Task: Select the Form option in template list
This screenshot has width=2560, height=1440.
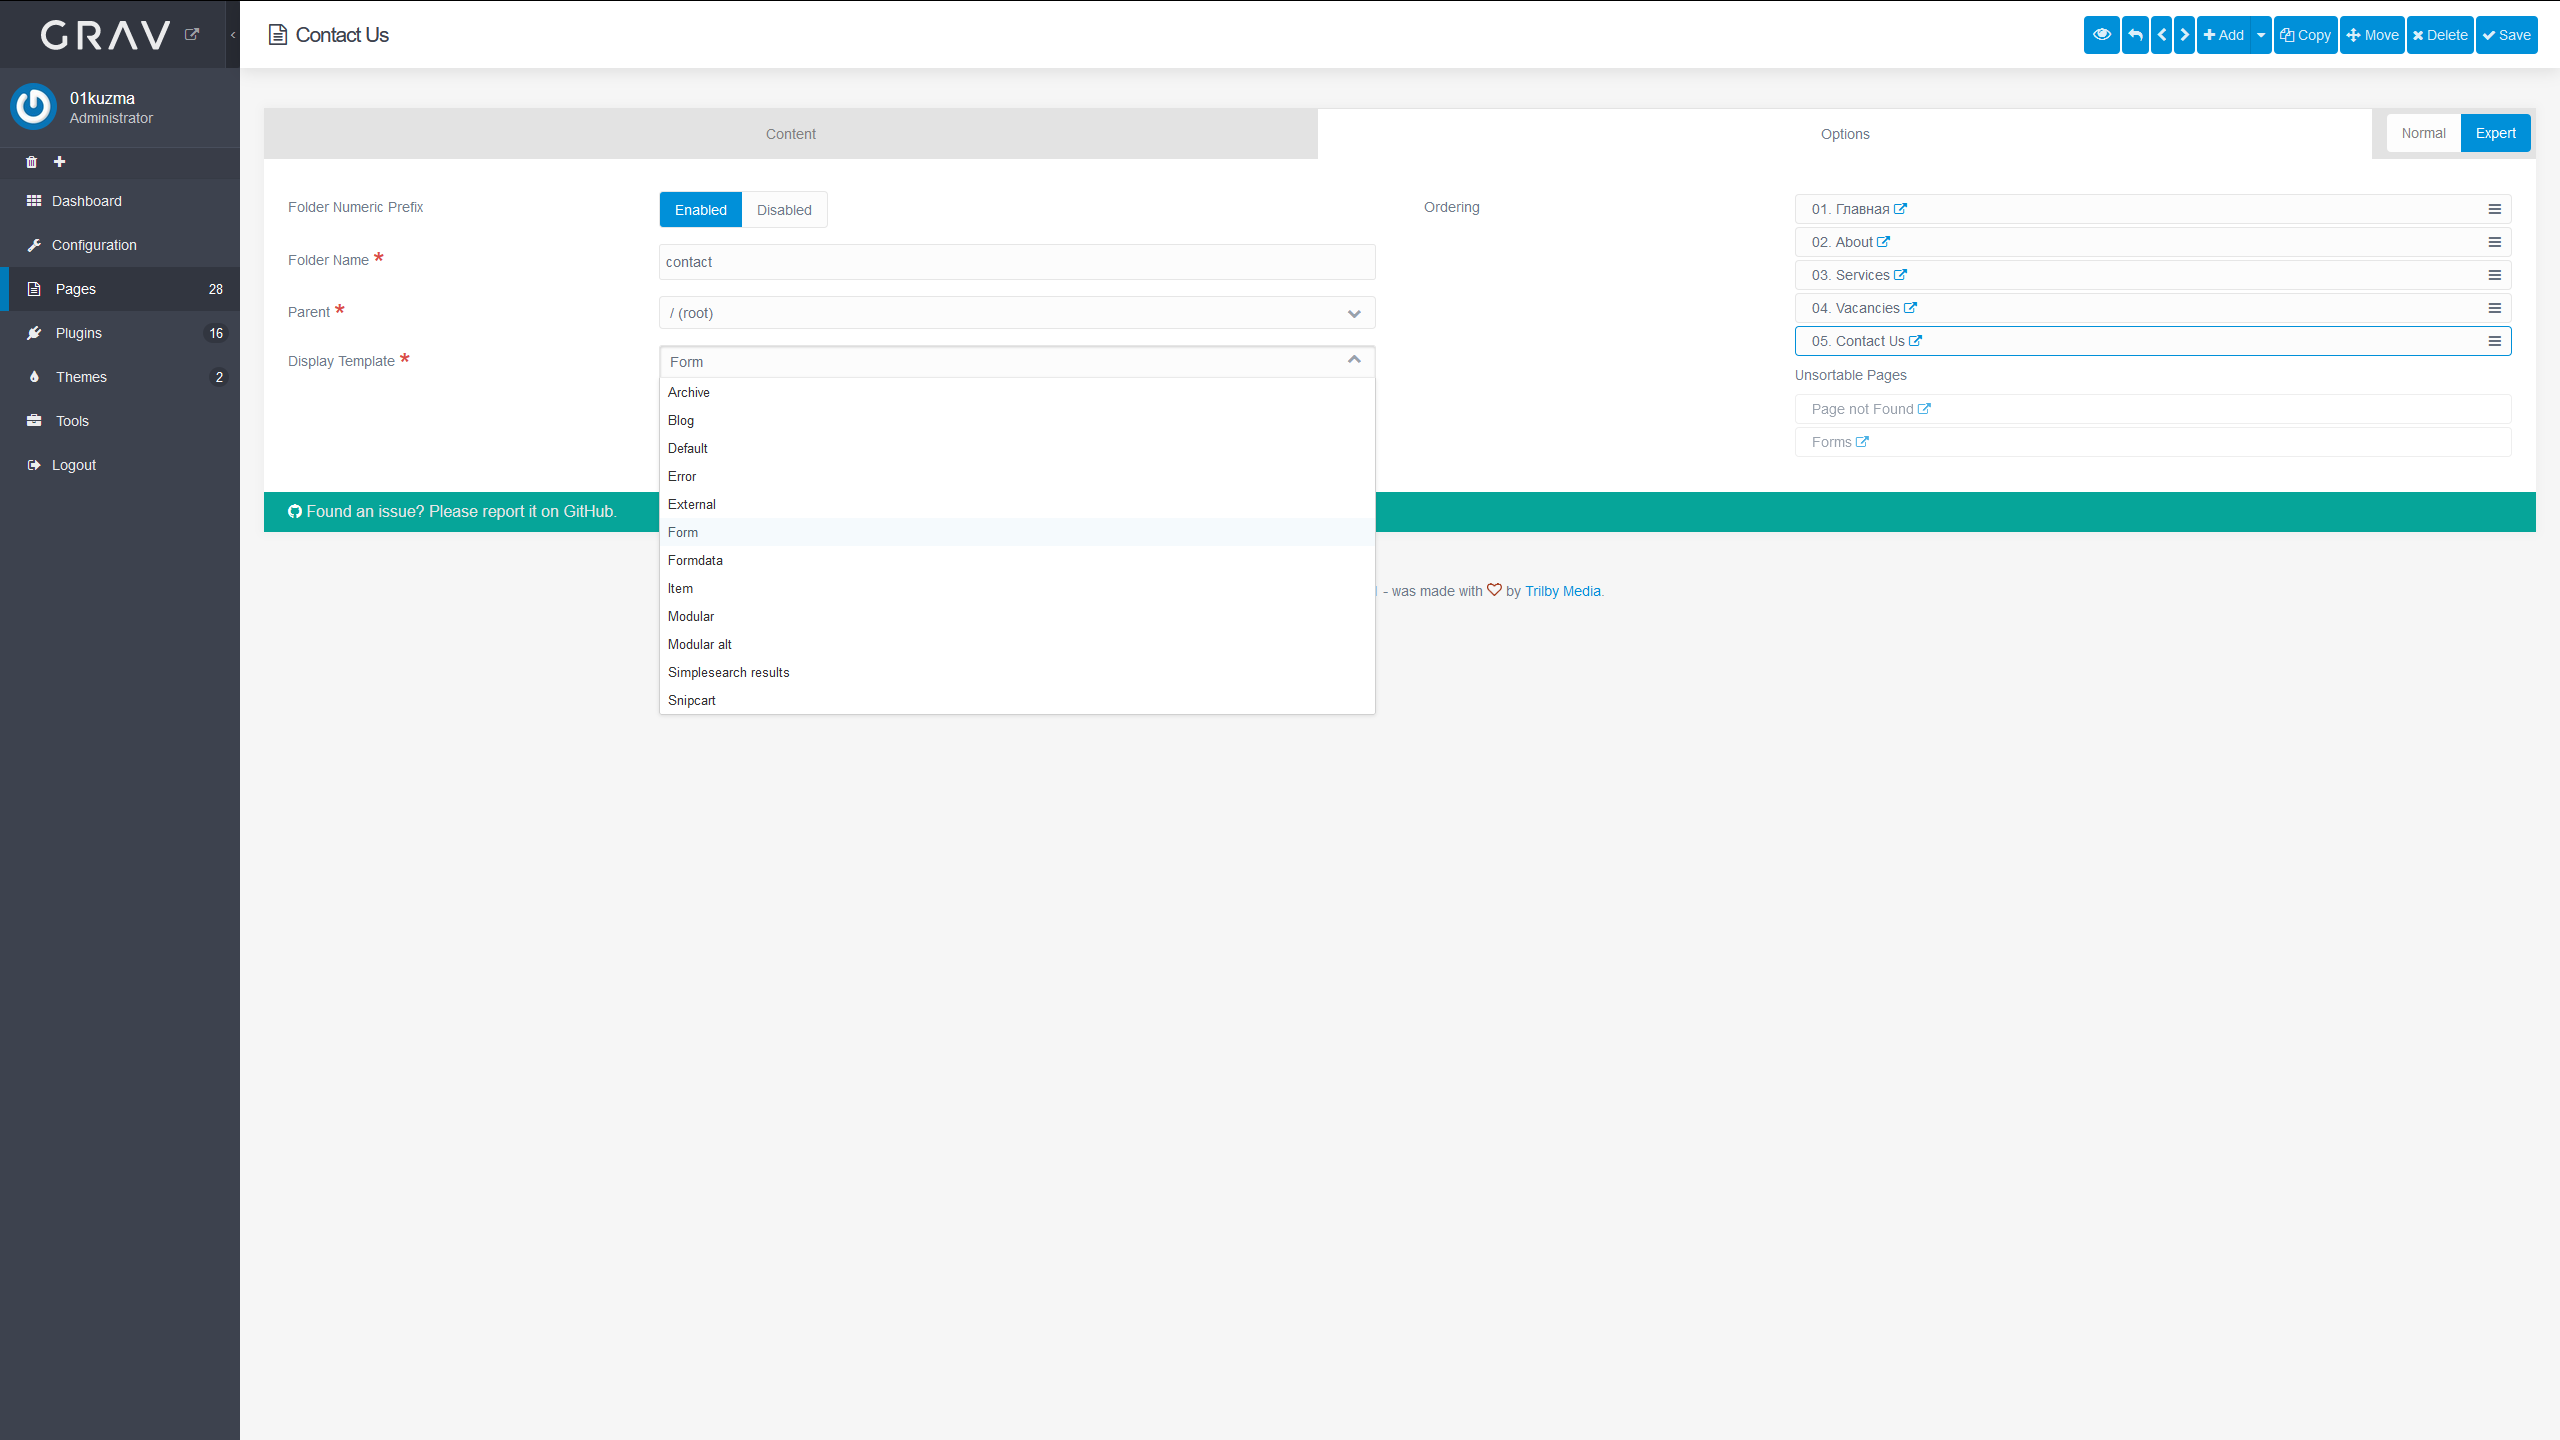Action: click(1017, 532)
